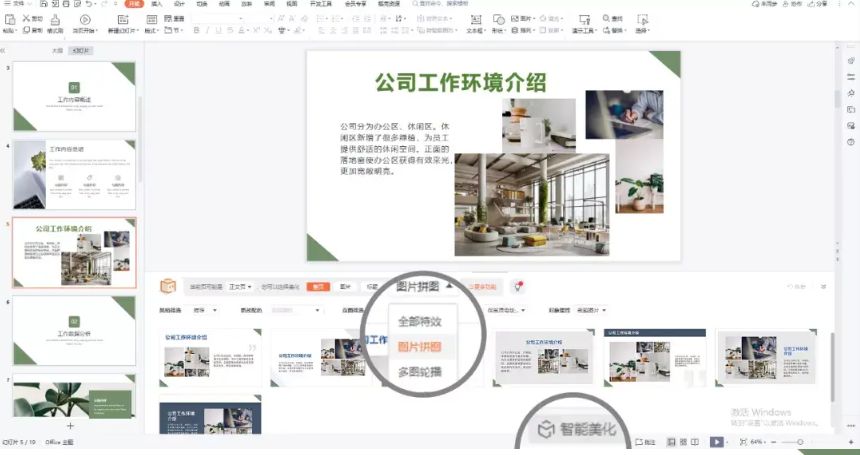Click the help question mark in right sidebar
The image size is (860, 455).
851,142
